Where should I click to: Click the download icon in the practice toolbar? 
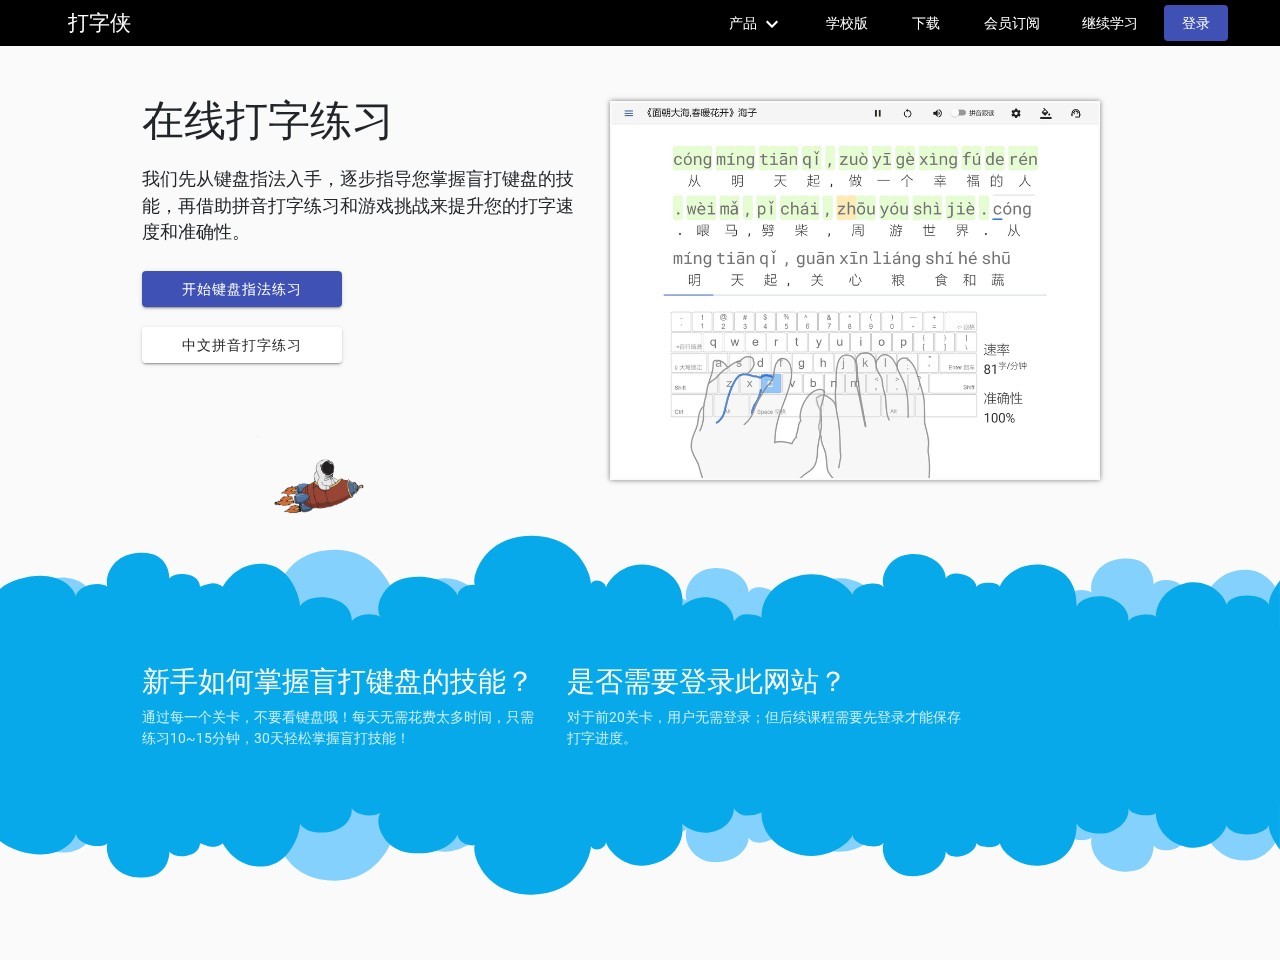1046,113
